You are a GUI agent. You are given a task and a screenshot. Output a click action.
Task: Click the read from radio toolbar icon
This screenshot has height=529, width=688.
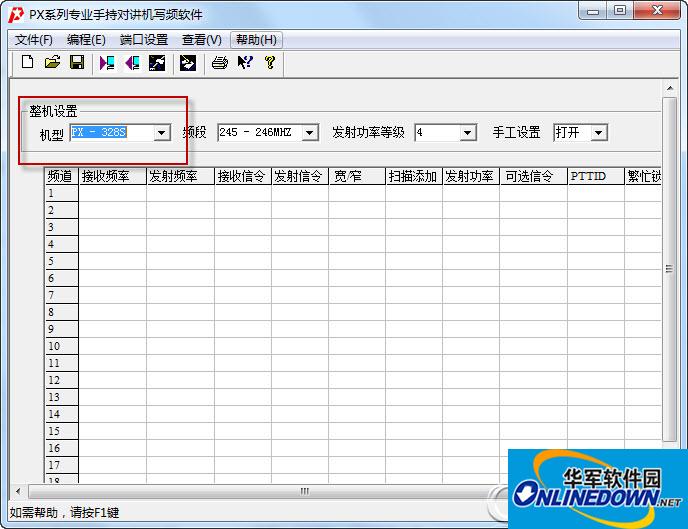coord(107,63)
